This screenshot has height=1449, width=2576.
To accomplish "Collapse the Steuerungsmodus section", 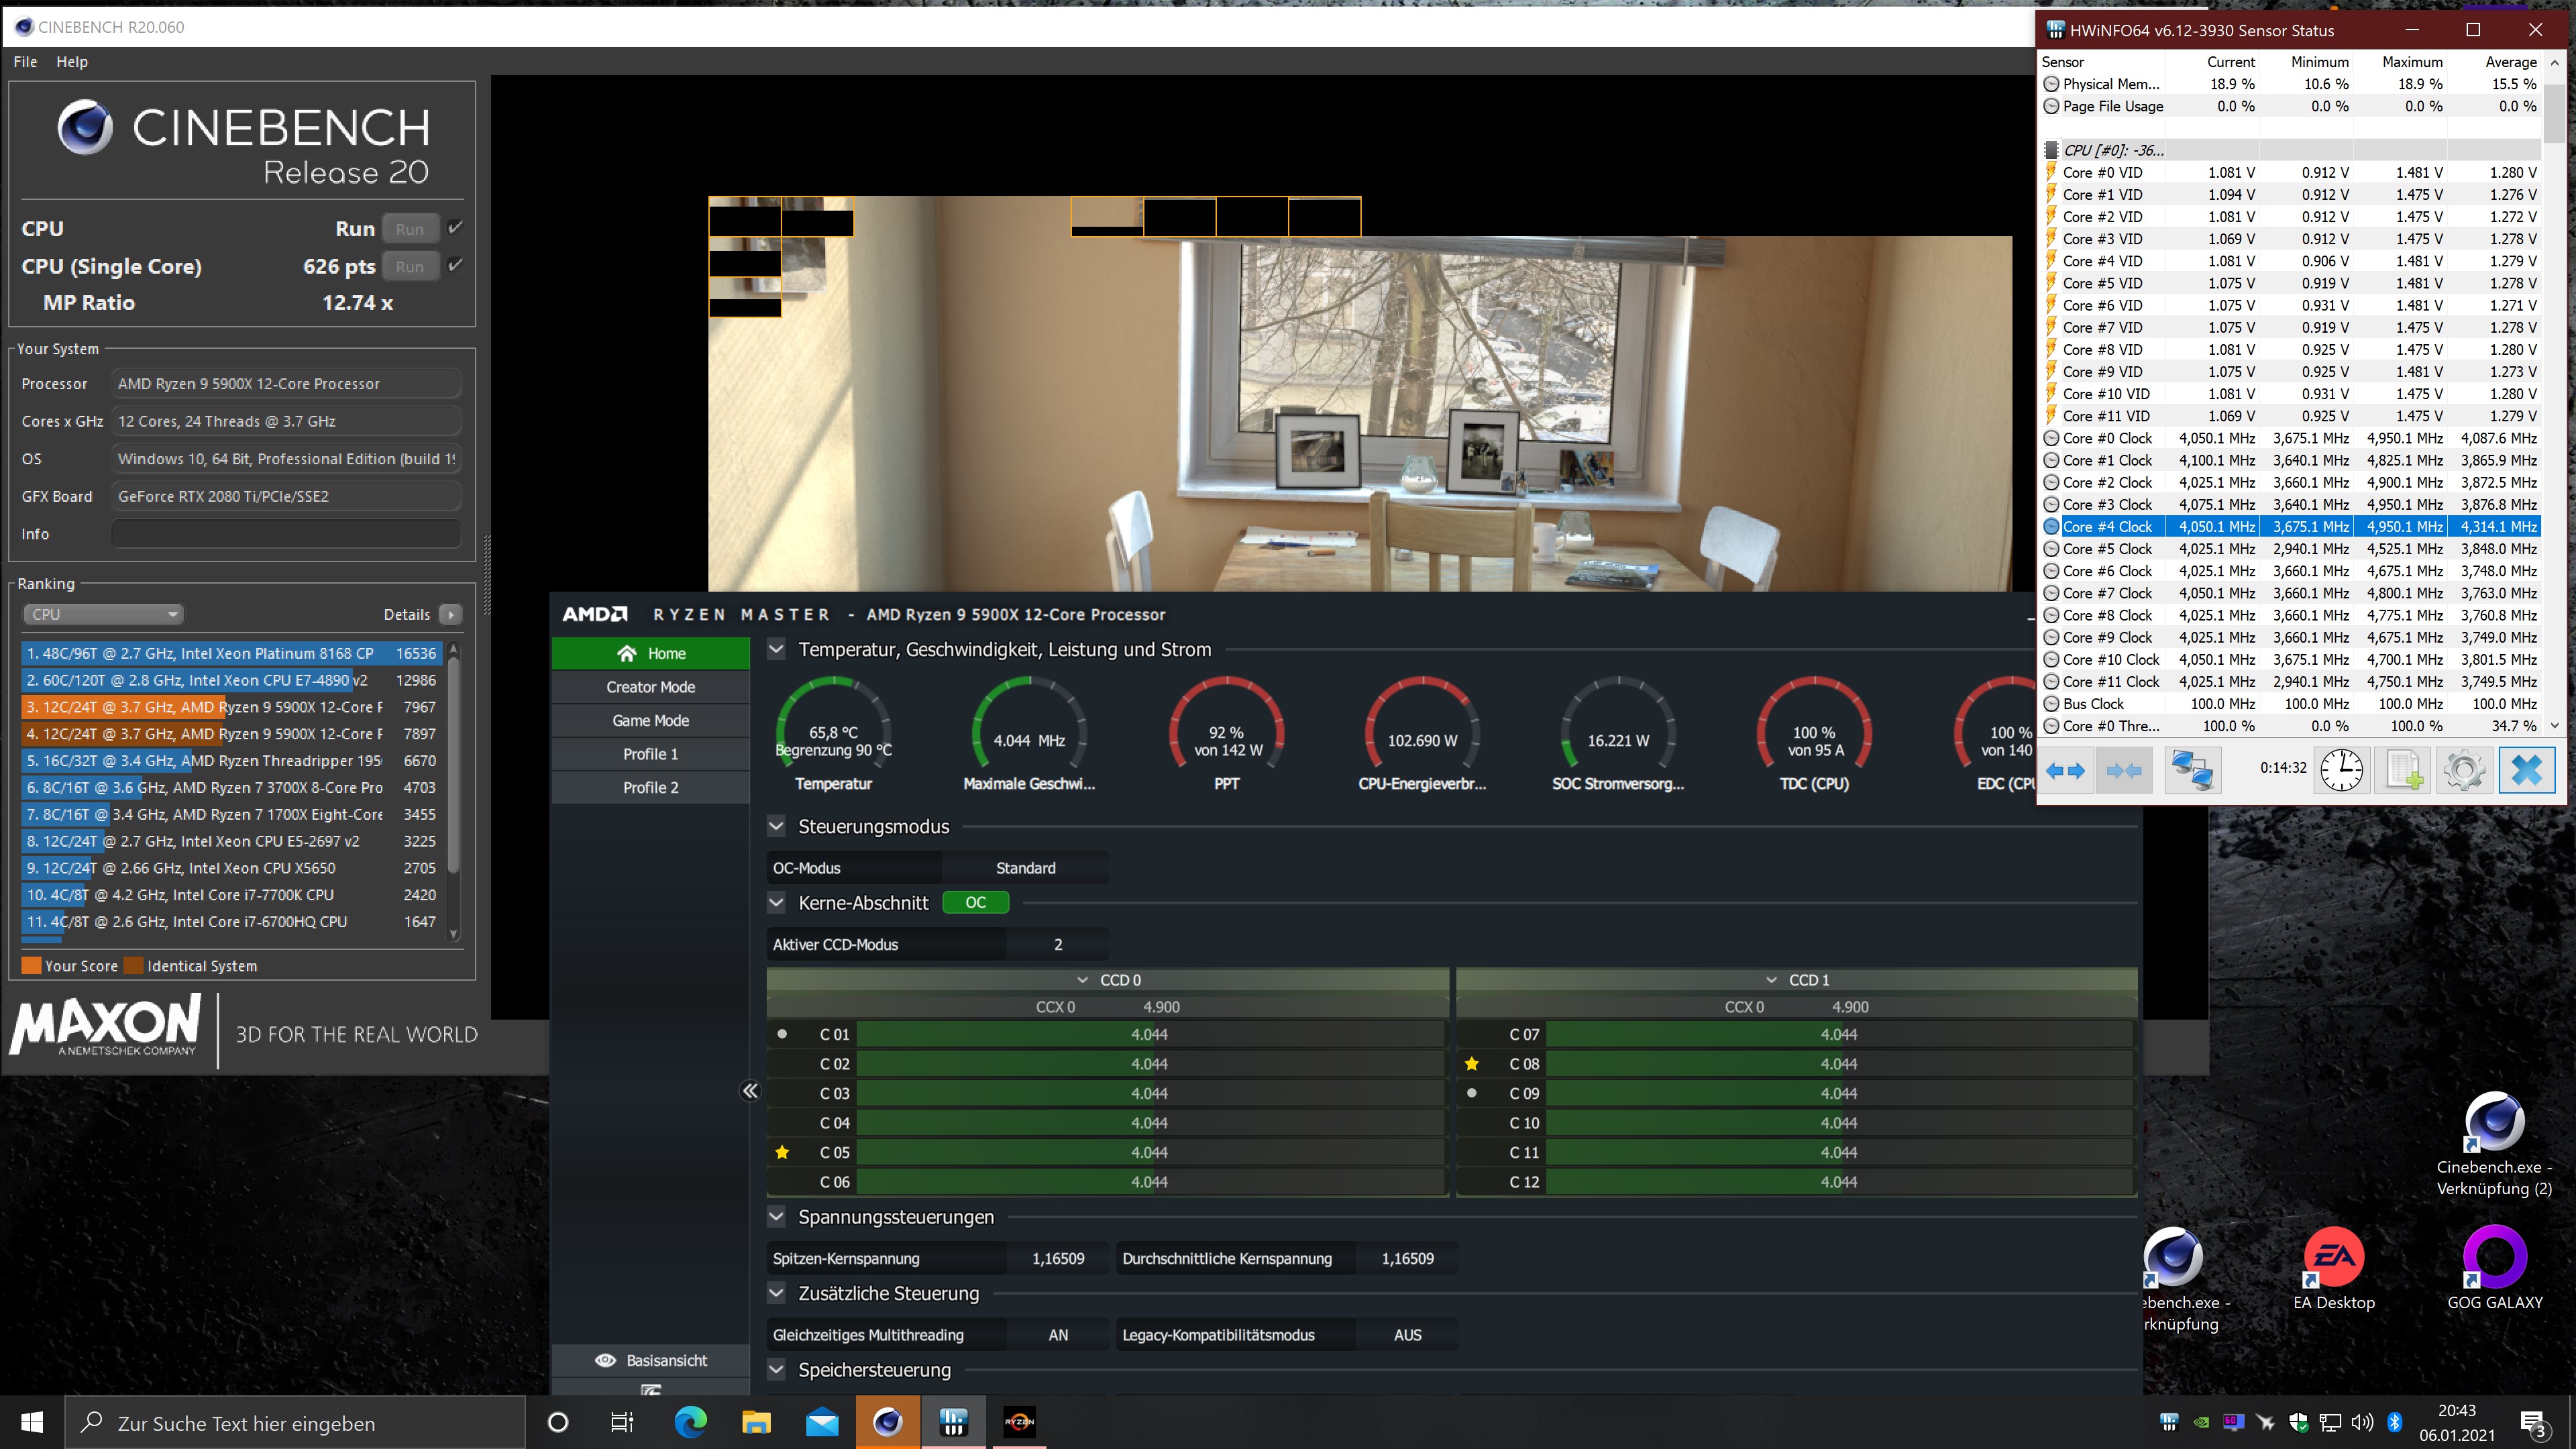I will 776,826.
